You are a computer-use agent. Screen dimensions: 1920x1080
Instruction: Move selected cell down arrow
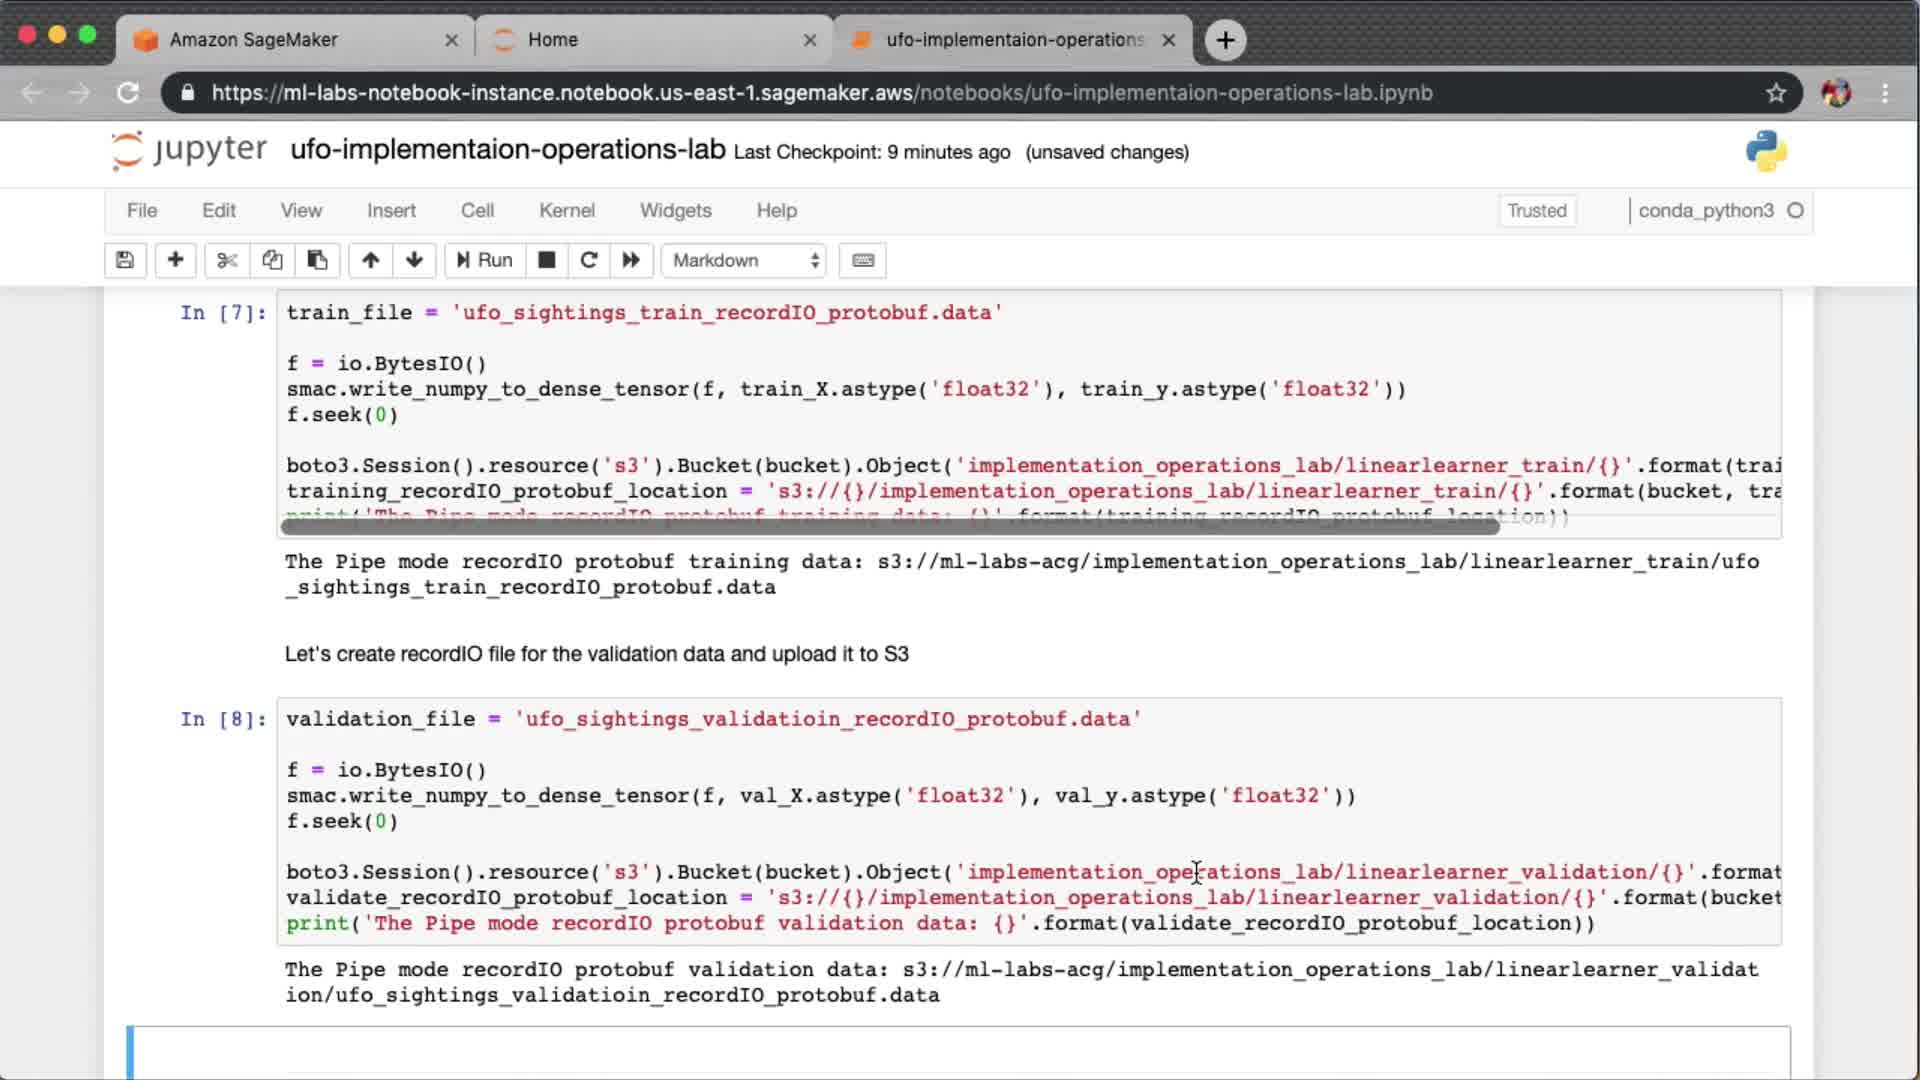(x=414, y=260)
